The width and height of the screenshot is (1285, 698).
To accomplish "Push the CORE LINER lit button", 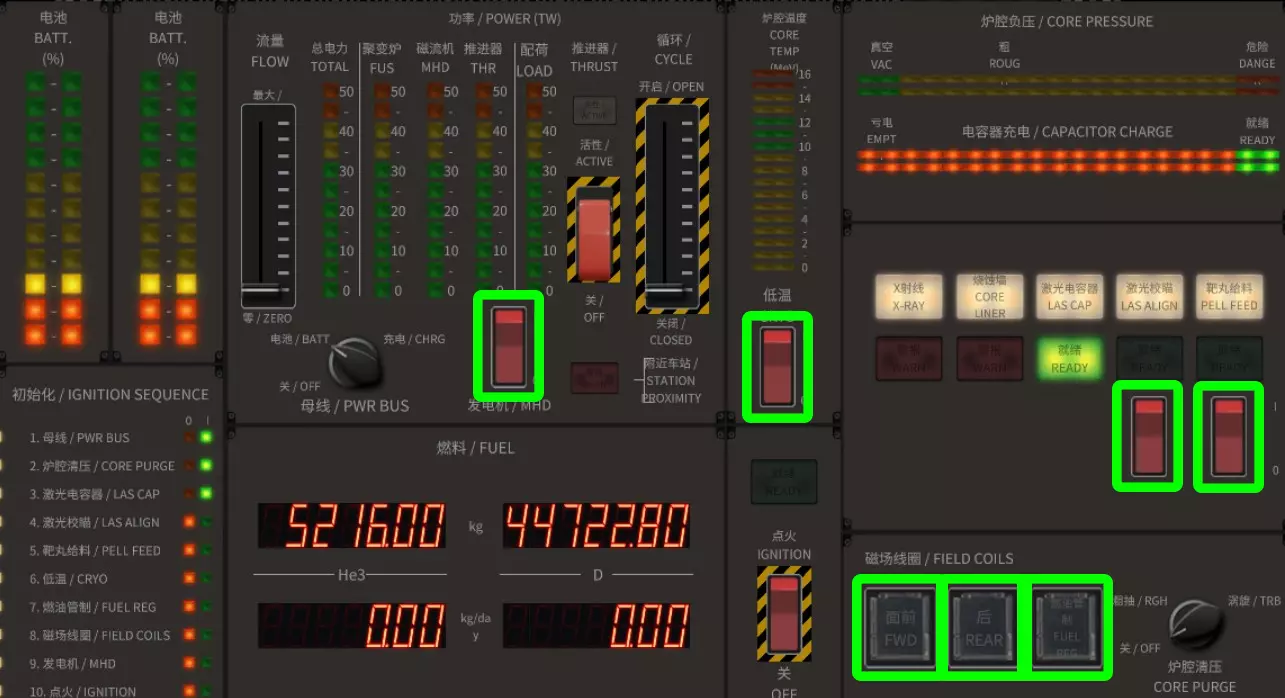I will 989,297.
